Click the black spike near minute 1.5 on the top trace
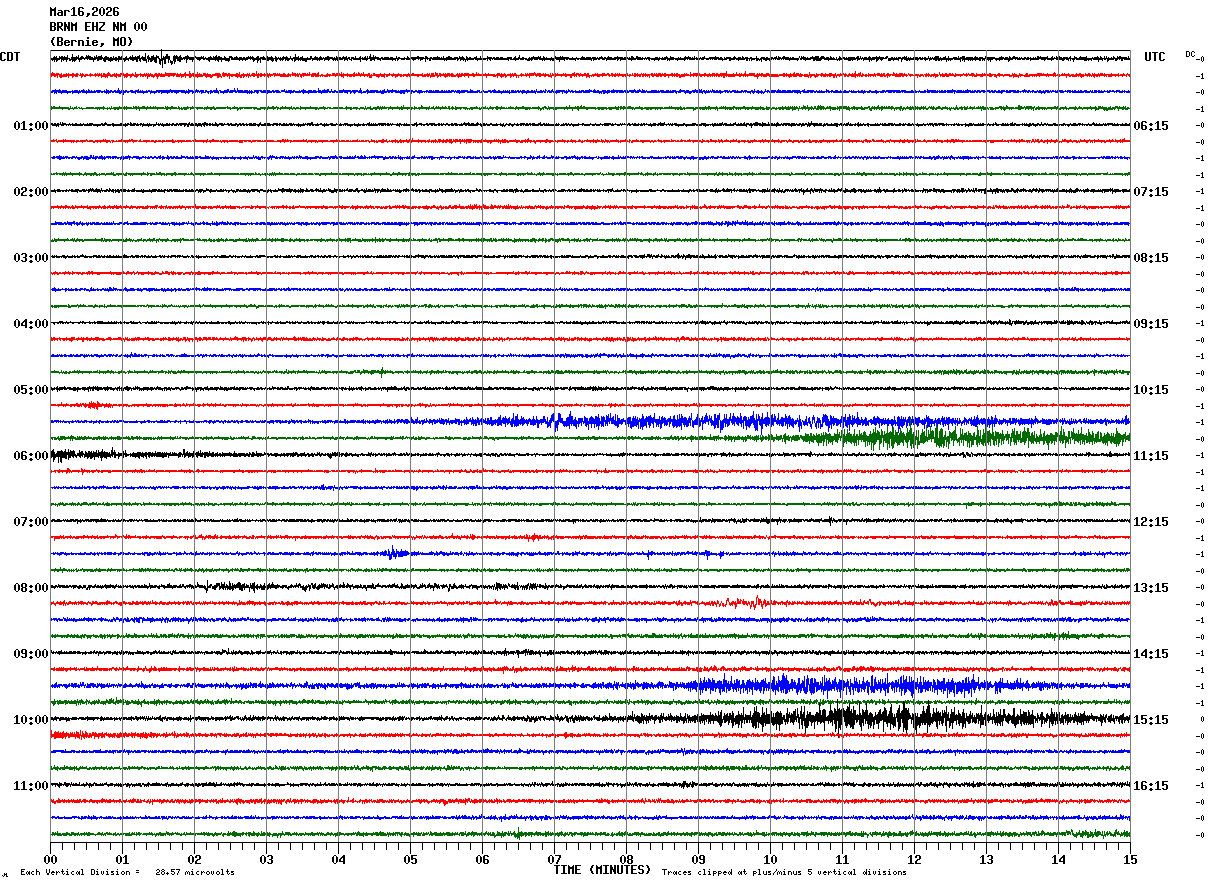 click(163, 58)
